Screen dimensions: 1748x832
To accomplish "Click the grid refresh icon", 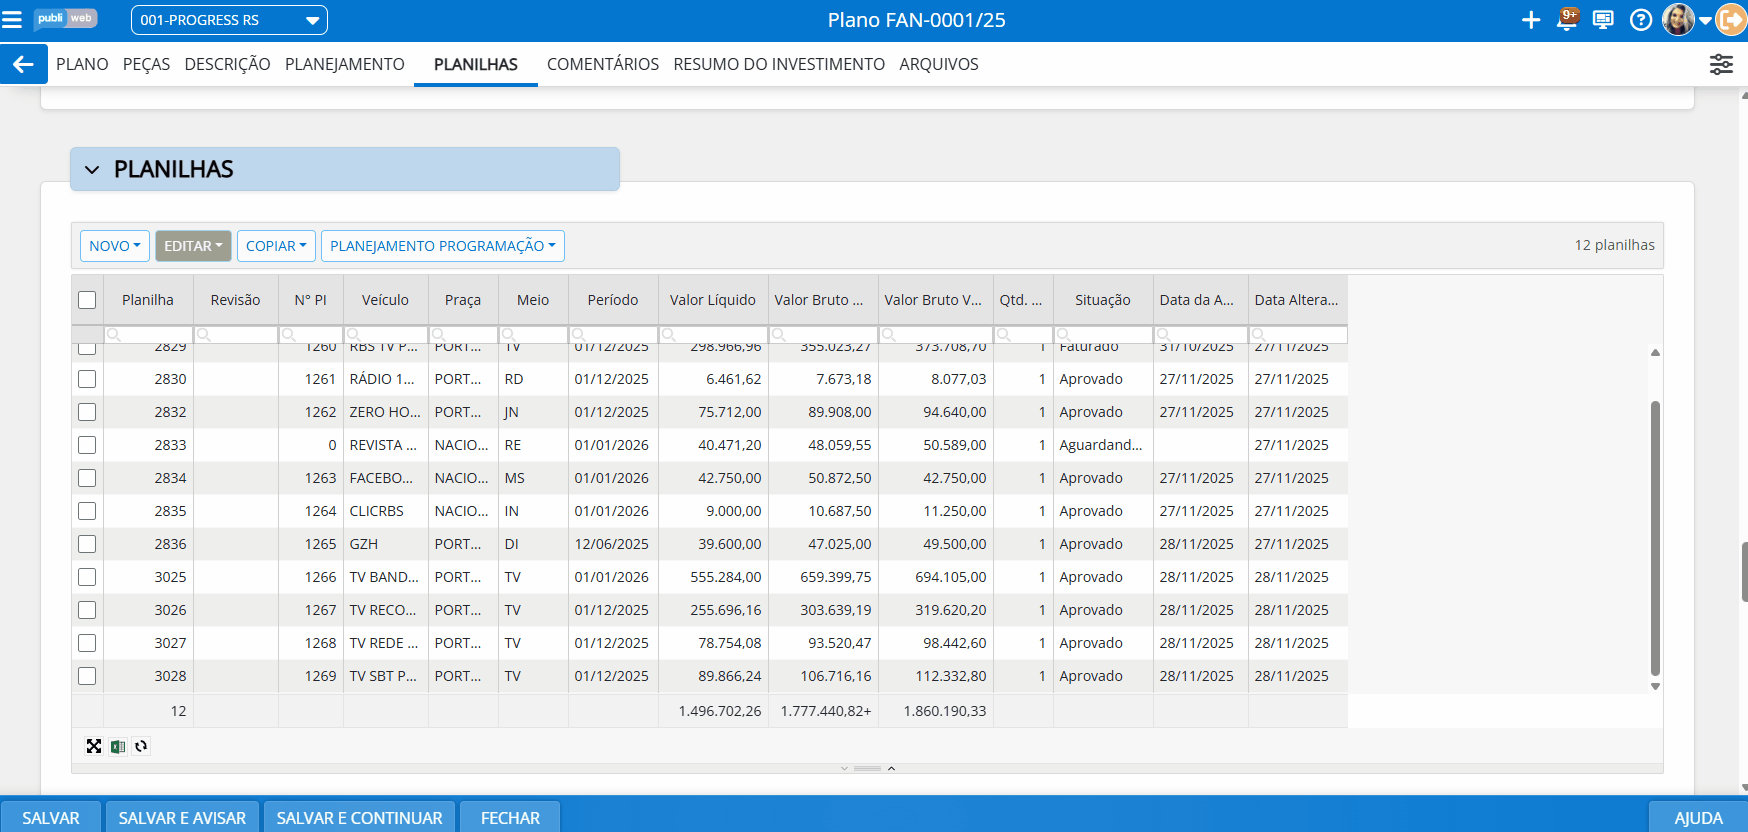I will click(x=141, y=746).
